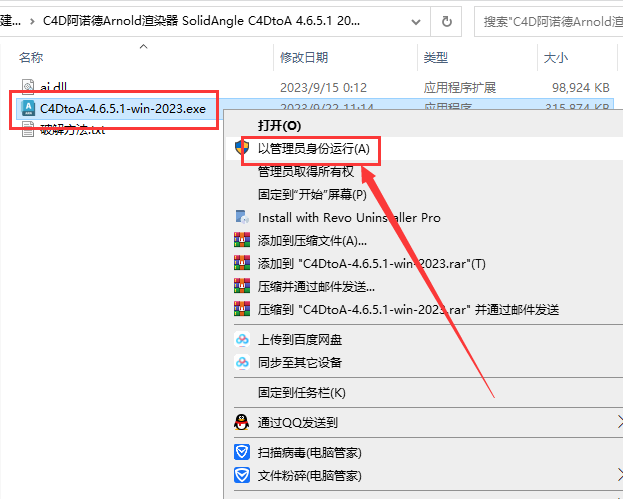623x499 pixels.
Task: Choose 固定到"开始"屏幕(P)
Action: point(312,195)
